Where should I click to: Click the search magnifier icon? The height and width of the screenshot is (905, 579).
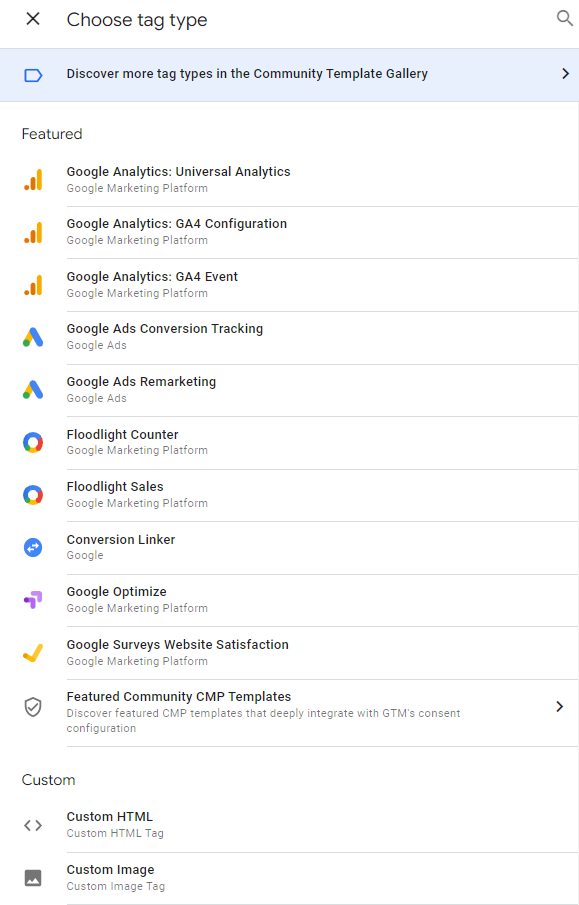[565, 18]
